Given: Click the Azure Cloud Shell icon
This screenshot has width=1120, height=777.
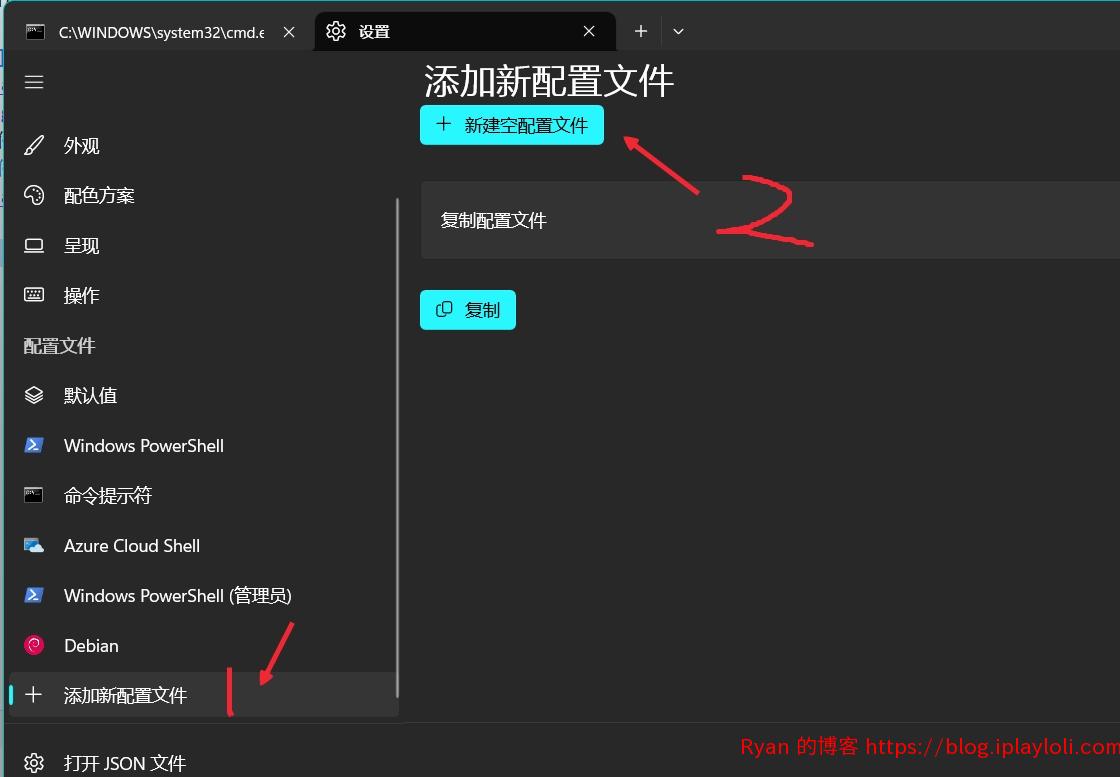Looking at the screenshot, I should tap(34, 546).
